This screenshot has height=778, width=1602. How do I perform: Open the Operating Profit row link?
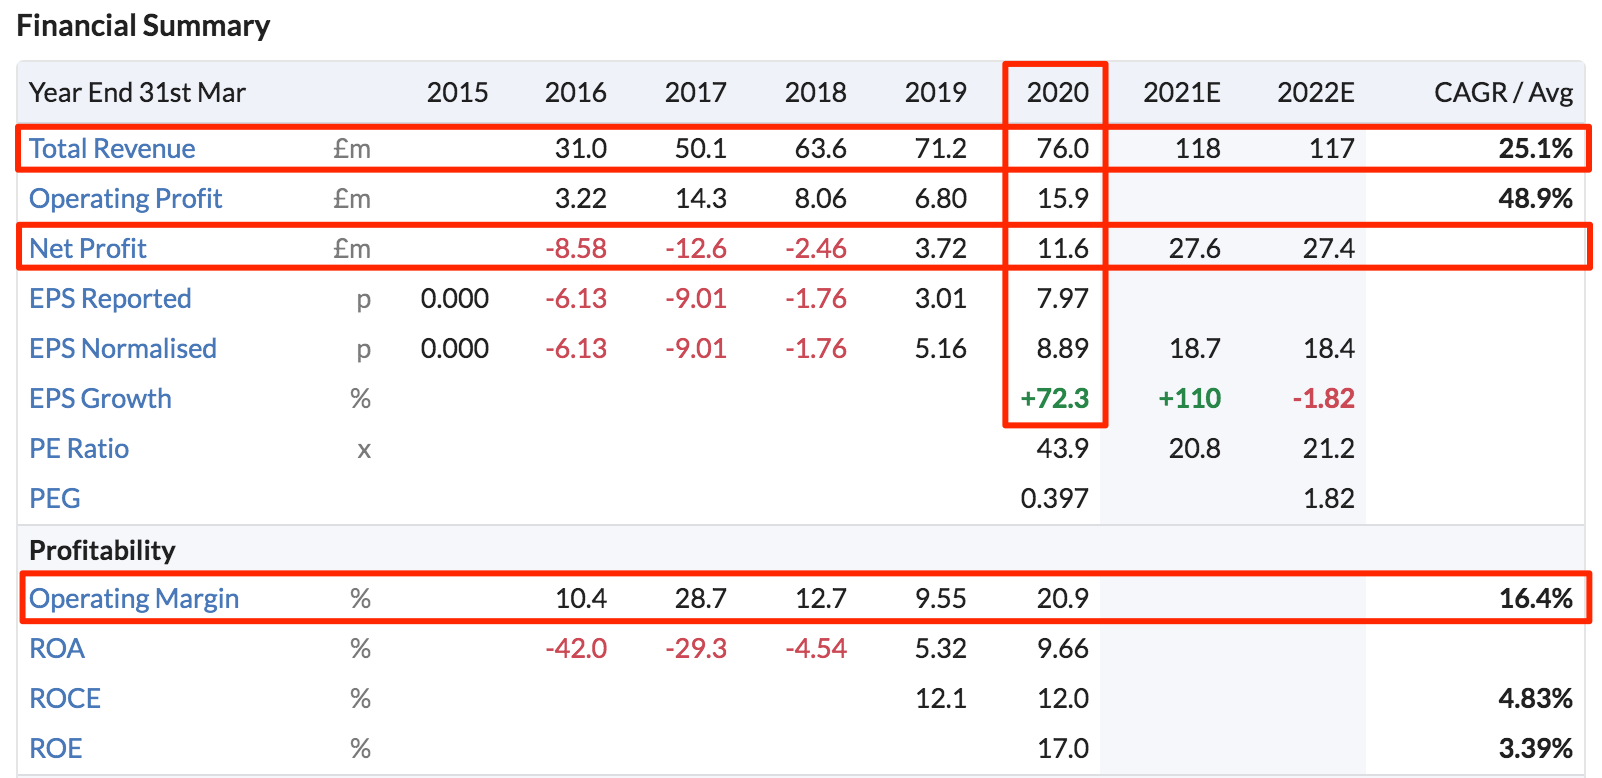(125, 198)
